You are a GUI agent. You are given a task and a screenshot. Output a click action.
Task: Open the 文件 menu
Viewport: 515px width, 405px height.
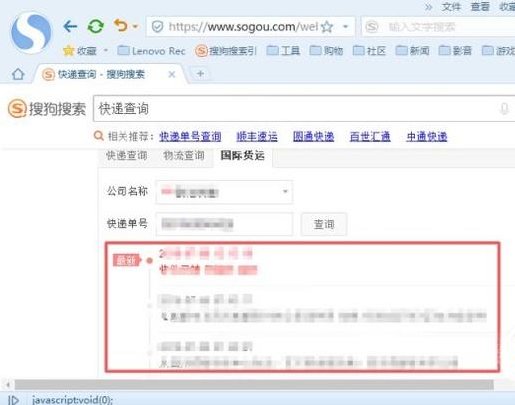tap(451, 7)
